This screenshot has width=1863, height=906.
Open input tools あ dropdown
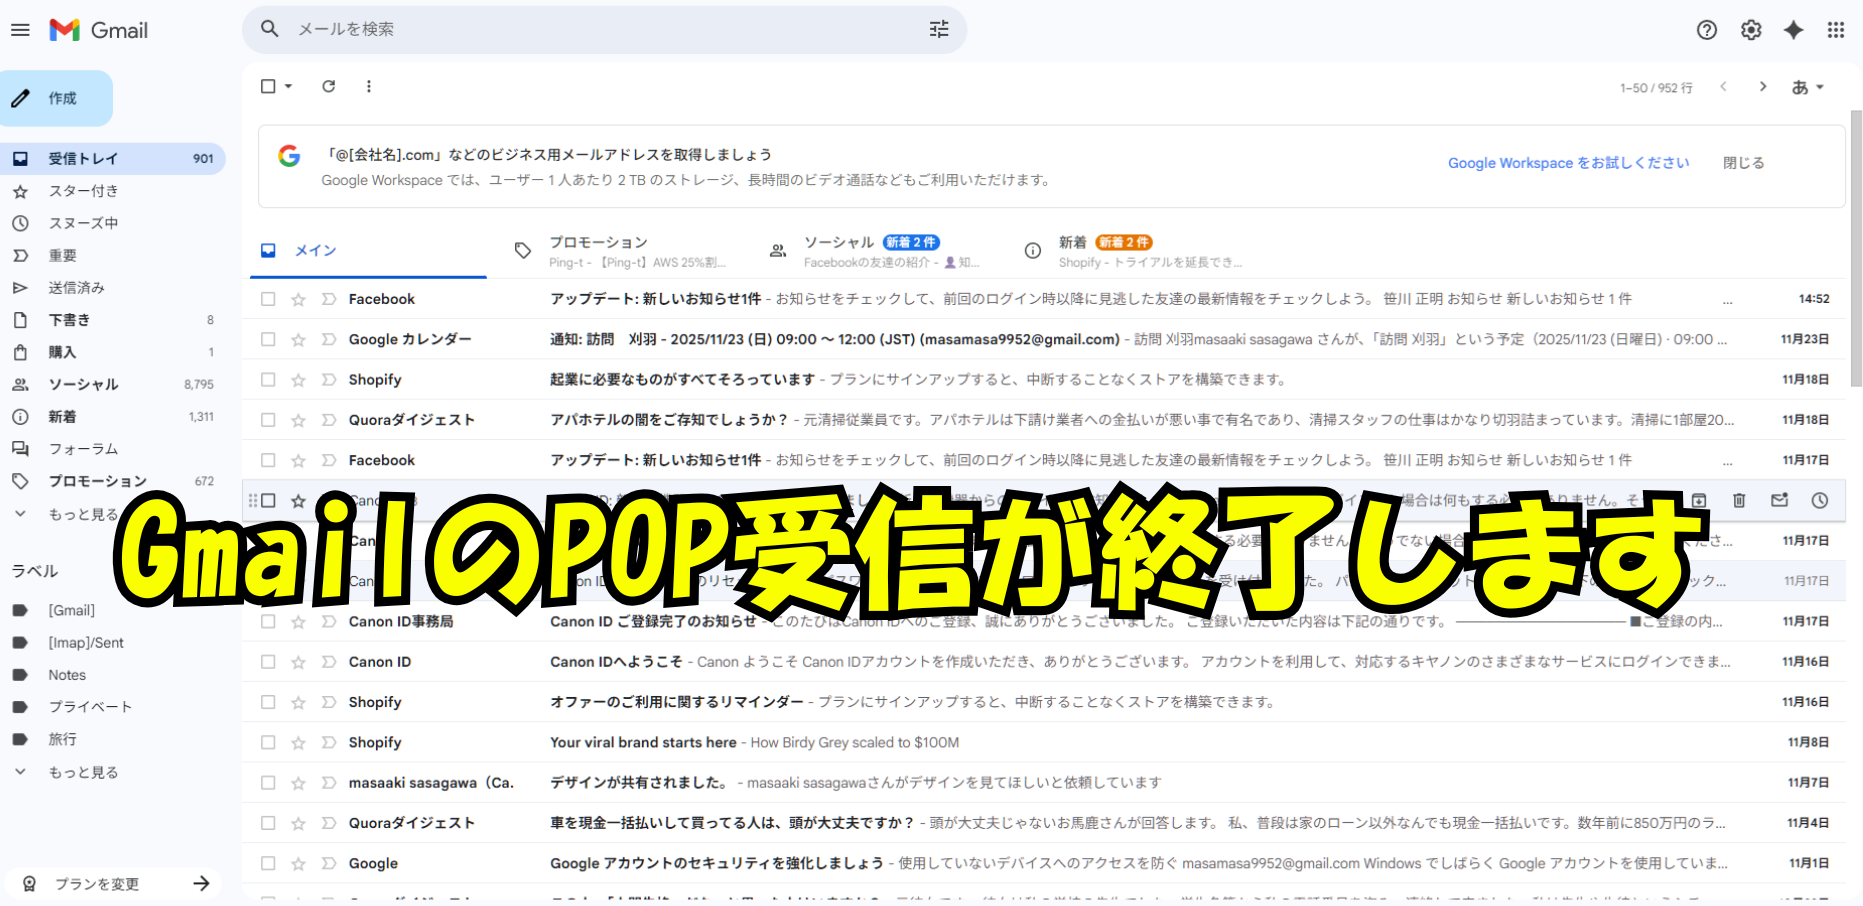(x=1807, y=87)
